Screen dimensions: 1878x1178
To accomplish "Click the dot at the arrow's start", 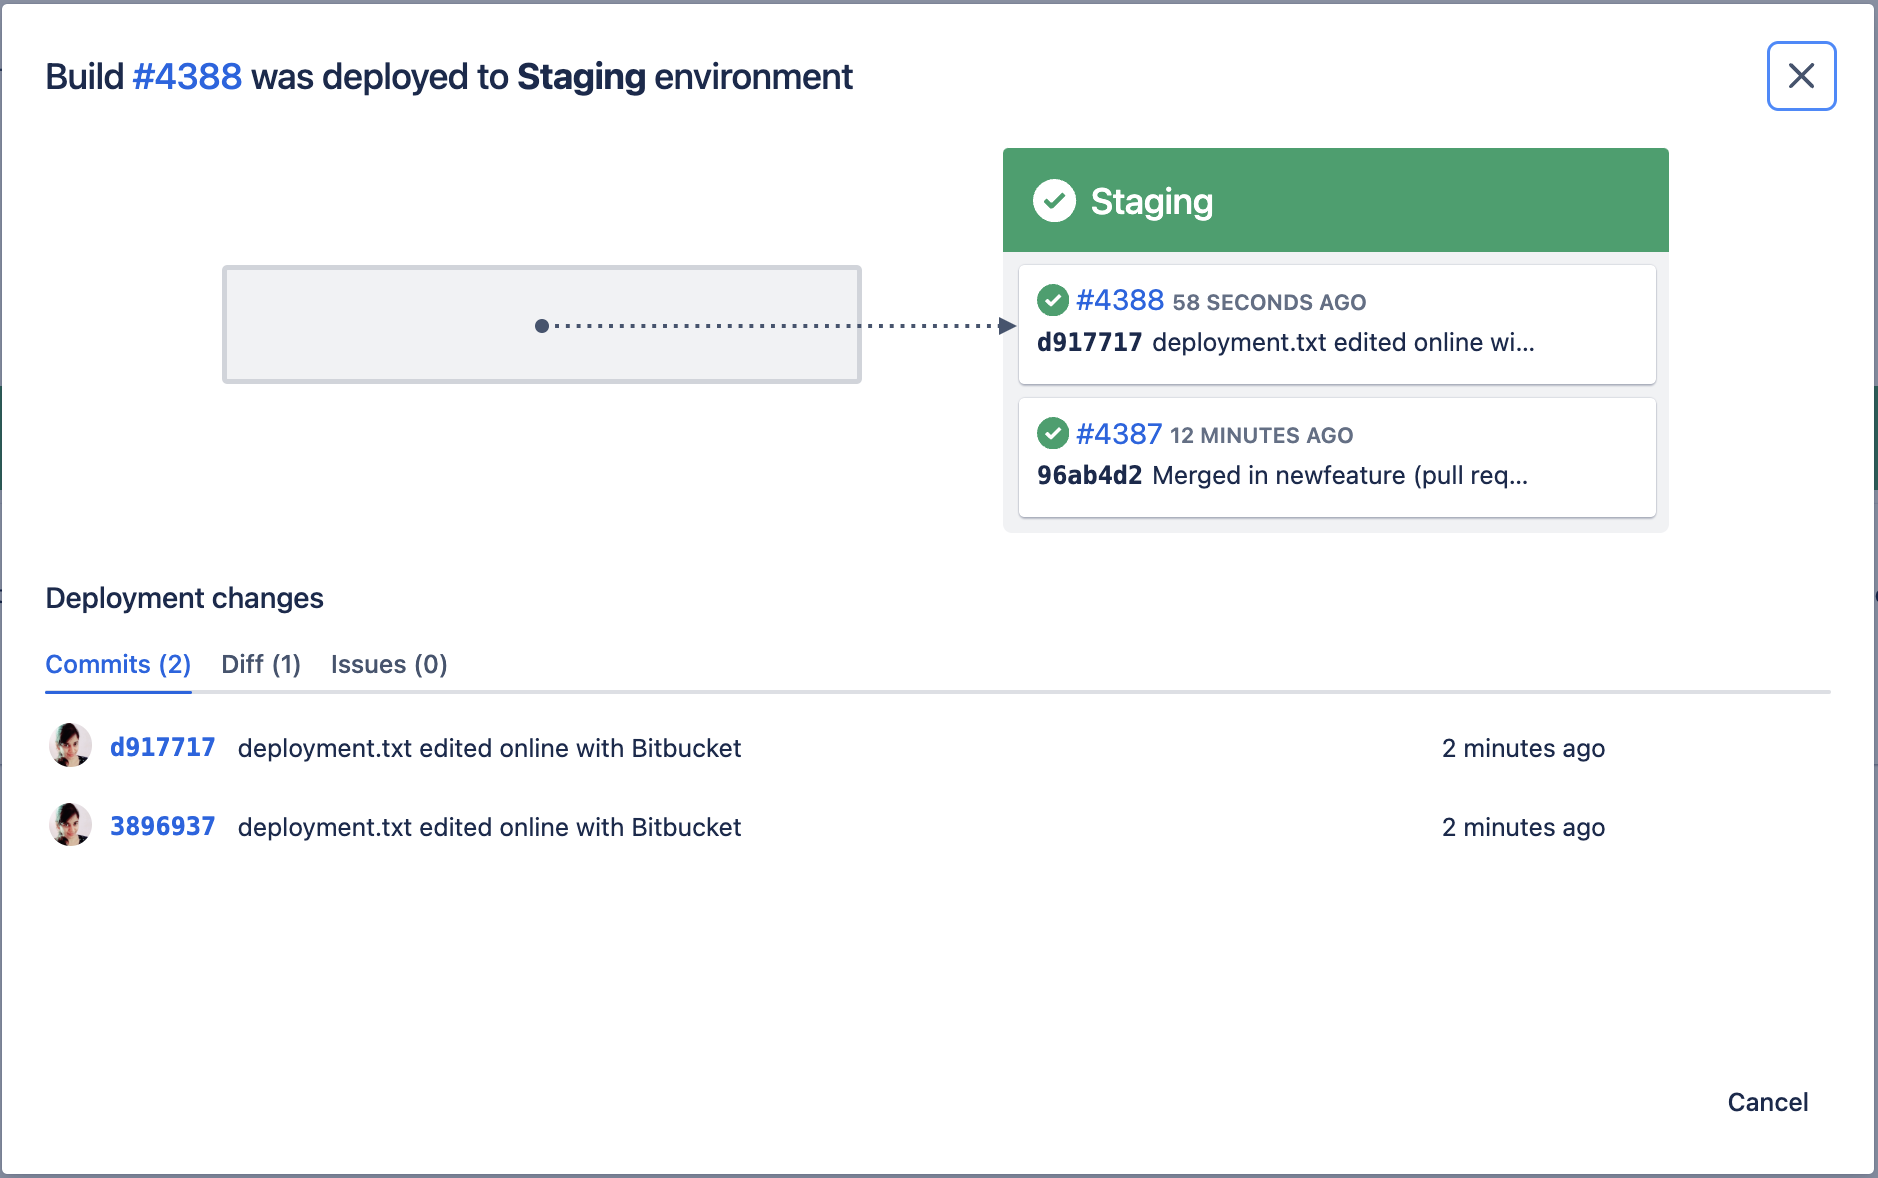I will point(542,326).
